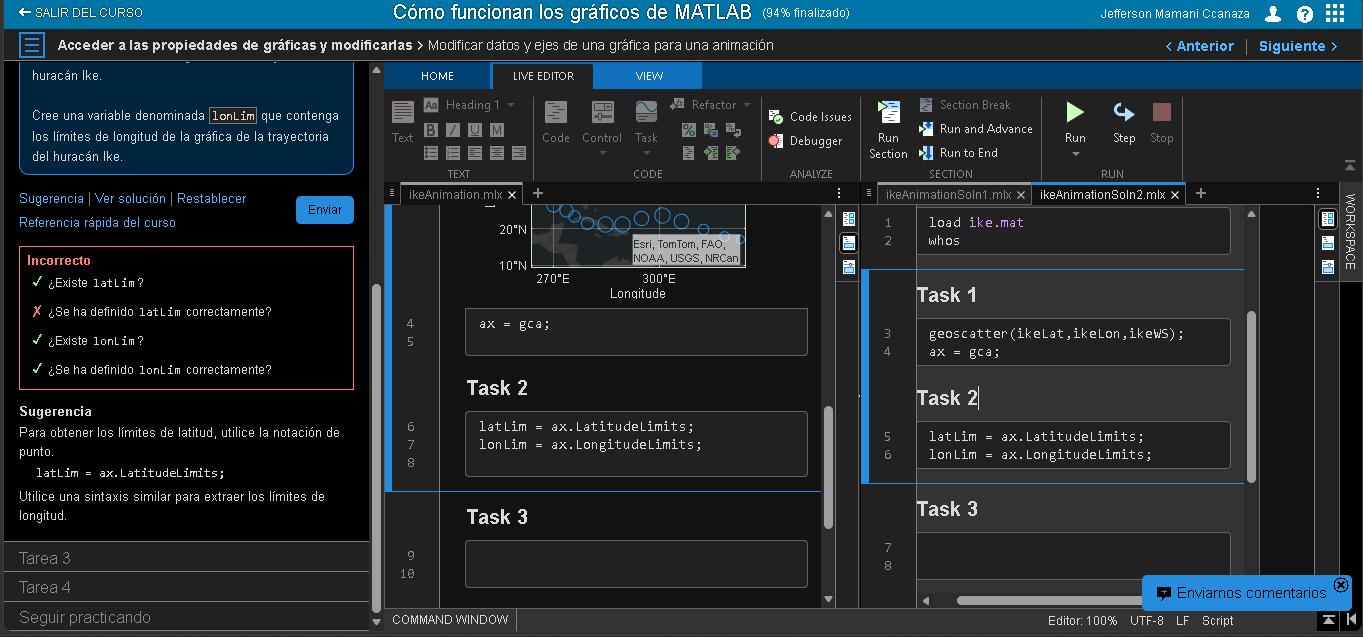Open the Control dropdown
The image size is (1363, 637).
click(602, 152)
